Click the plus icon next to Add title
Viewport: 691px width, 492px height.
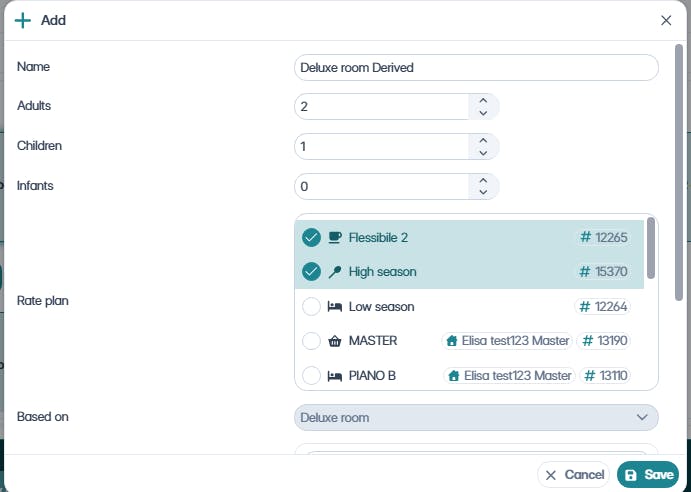[23, 20]
